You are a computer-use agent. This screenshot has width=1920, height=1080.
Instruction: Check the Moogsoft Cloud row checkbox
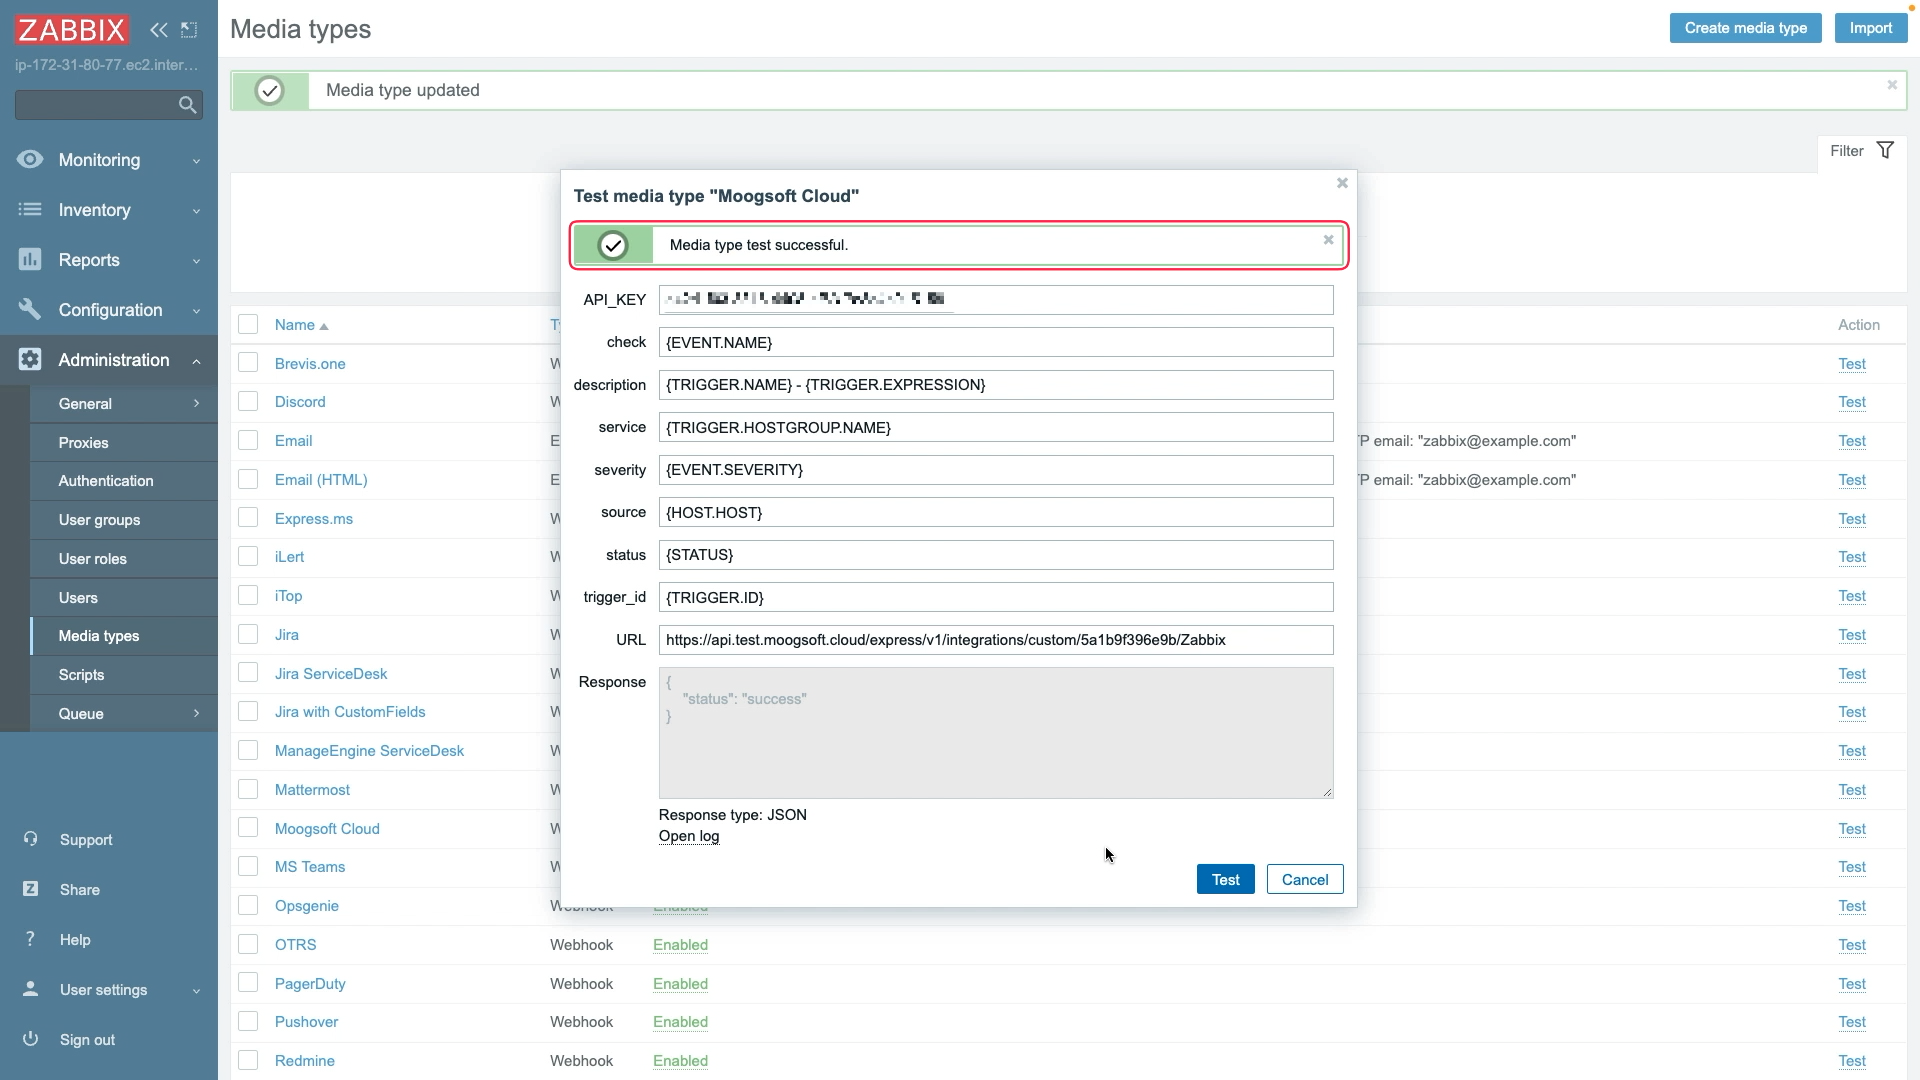click(x=248, y=828)
